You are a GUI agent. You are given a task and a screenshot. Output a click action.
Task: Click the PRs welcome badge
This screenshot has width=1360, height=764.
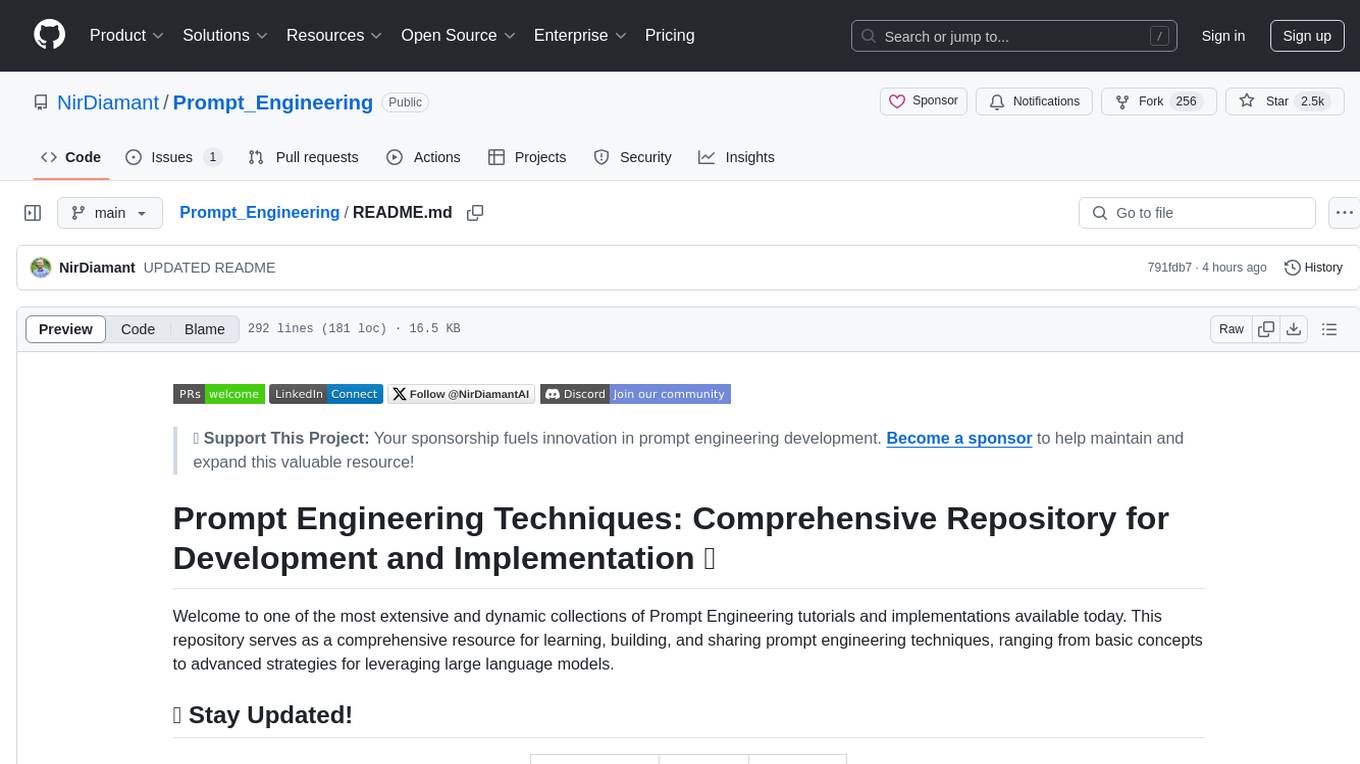point(219,394)
